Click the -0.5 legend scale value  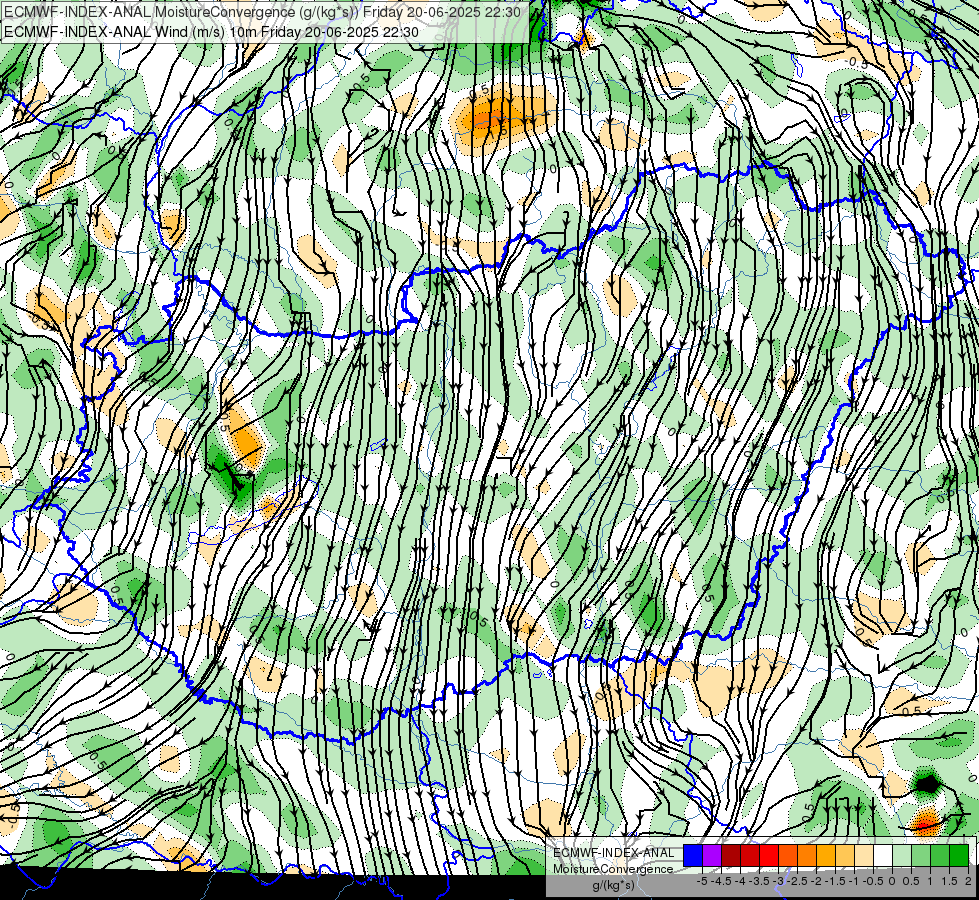pyautogui.click(x=873, y=881)
